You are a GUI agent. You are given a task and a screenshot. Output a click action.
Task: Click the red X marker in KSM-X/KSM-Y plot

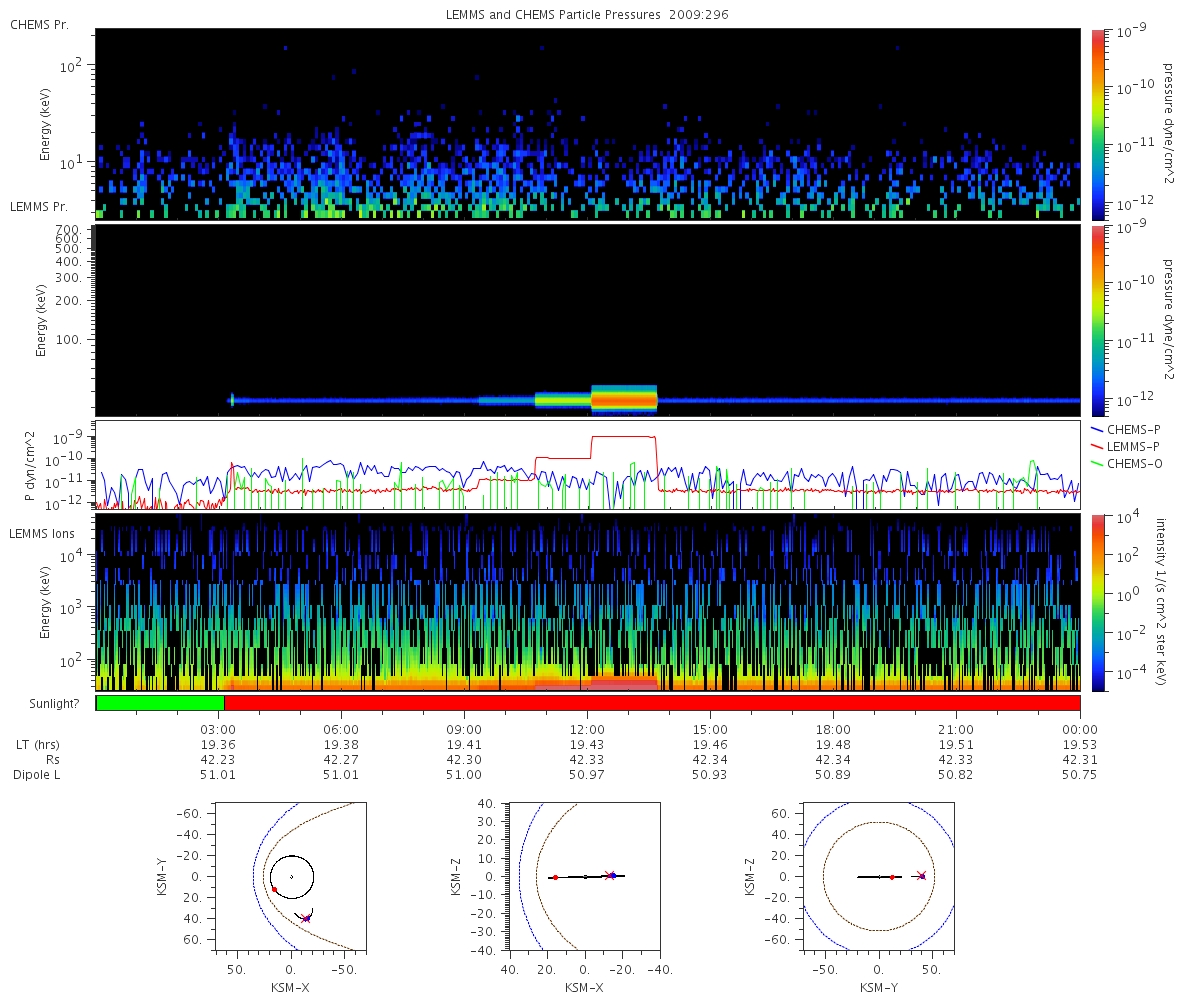click(x=307, y=917)
